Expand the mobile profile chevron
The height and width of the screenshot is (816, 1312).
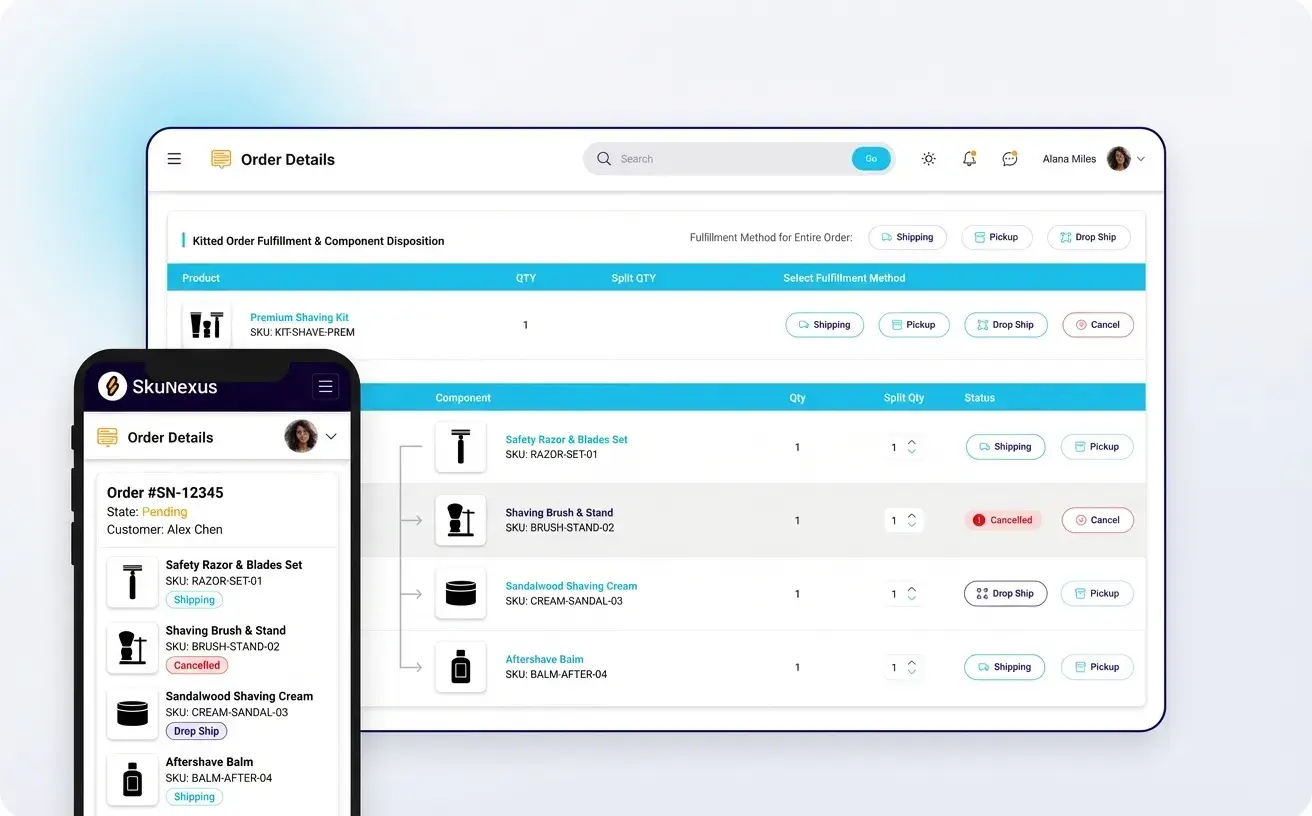click(331, 437)
